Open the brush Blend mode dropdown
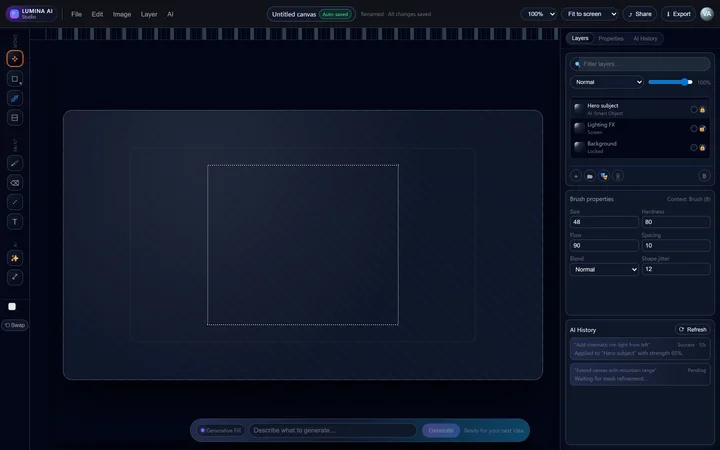This screenshot has height=450, width=720. point(604,269)
